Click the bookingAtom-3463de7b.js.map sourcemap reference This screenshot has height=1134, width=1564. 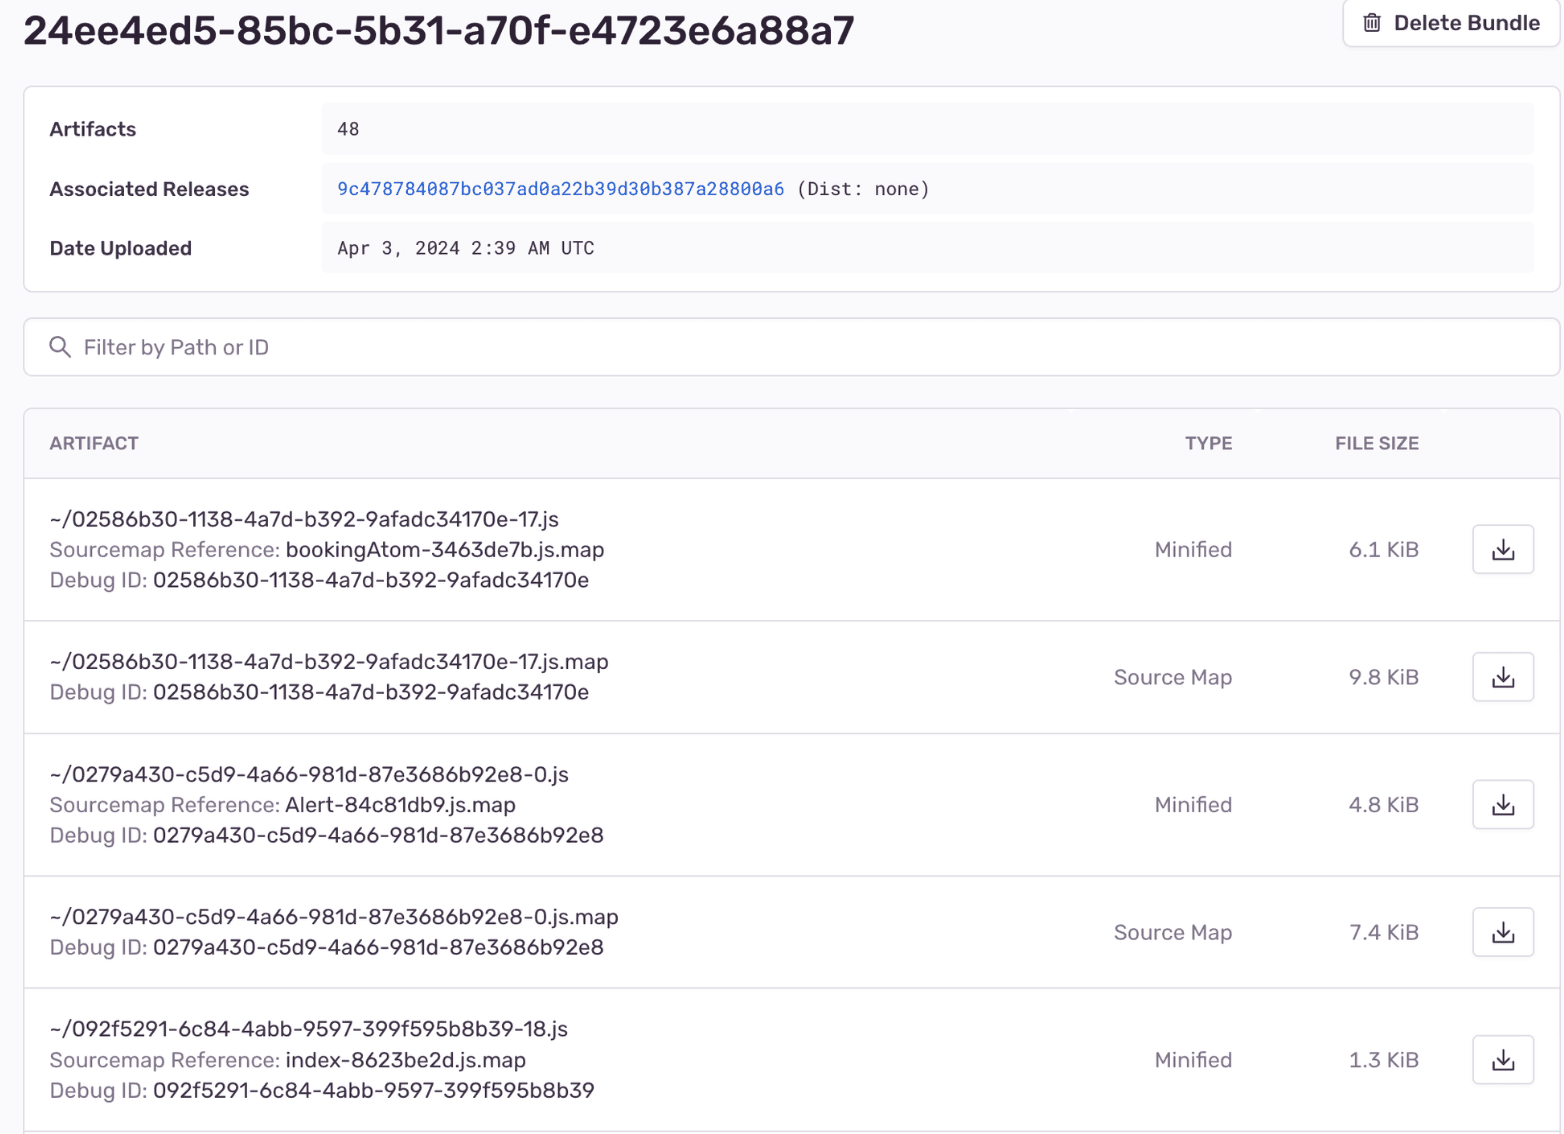444,550
